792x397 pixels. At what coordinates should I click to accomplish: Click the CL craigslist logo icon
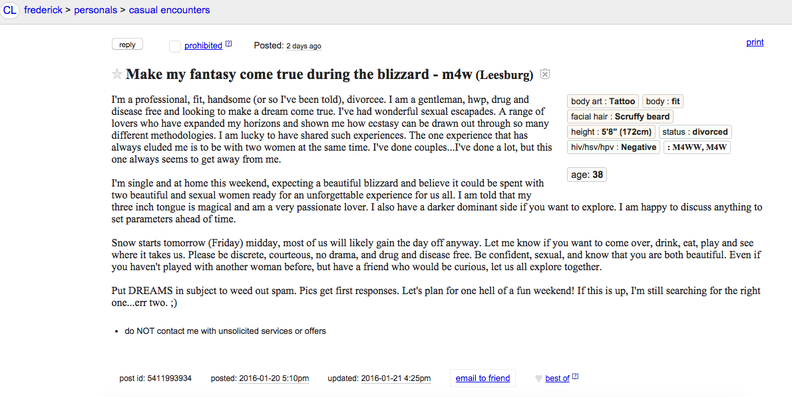(10, 10)
